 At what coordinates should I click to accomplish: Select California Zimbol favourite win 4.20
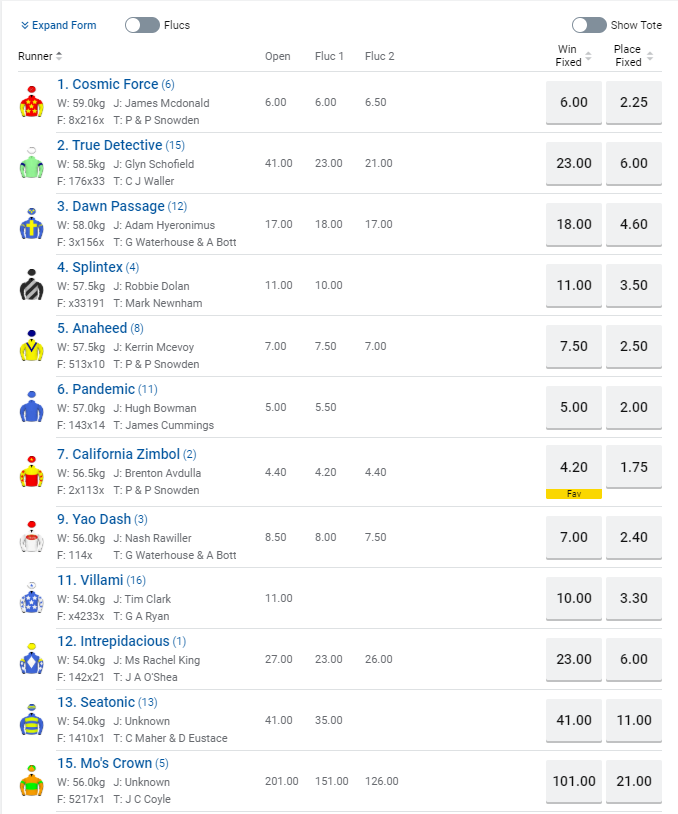pyautogui.click(x=574, y=467)
